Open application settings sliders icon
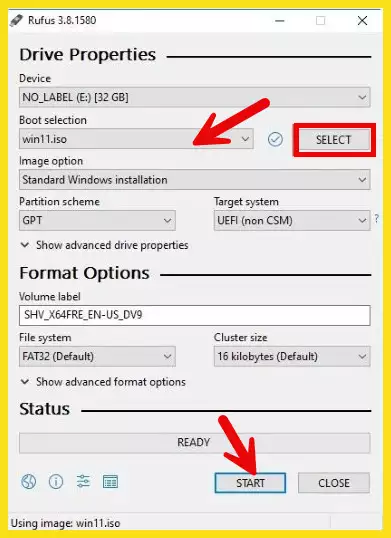 coord(83,482)
